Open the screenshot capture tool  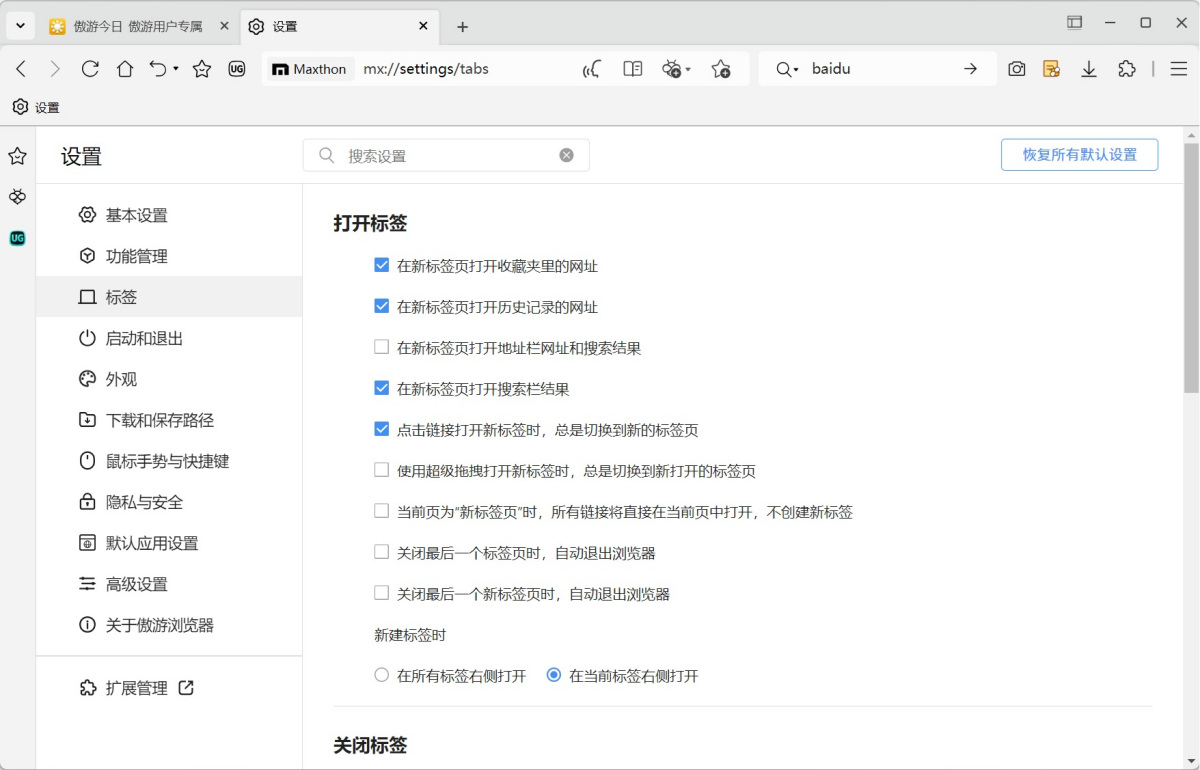pyautogui.click(x=1016, y=68)
